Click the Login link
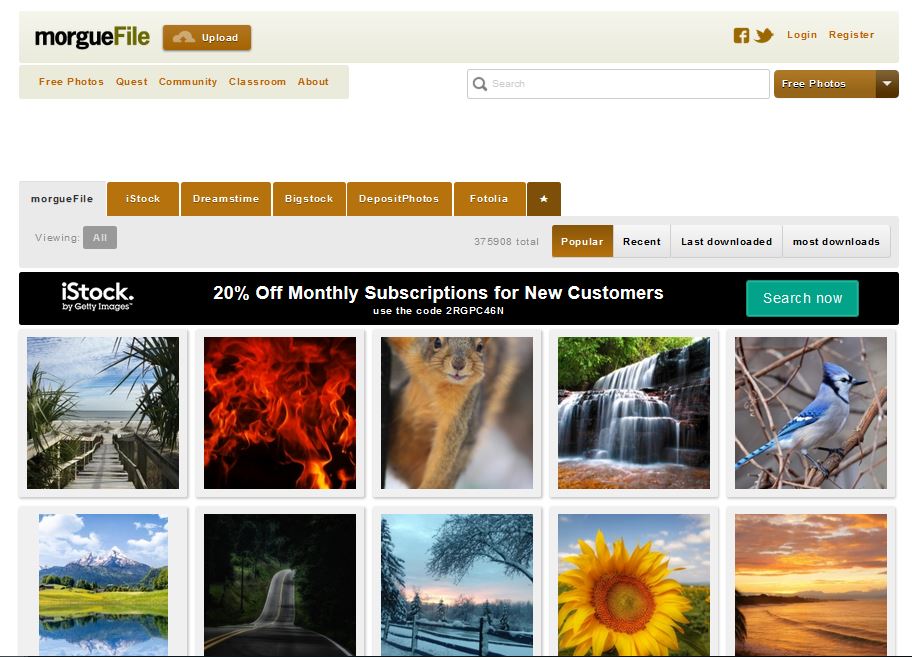The width and height of the screenshot is (912, 657). click(801, 35)
